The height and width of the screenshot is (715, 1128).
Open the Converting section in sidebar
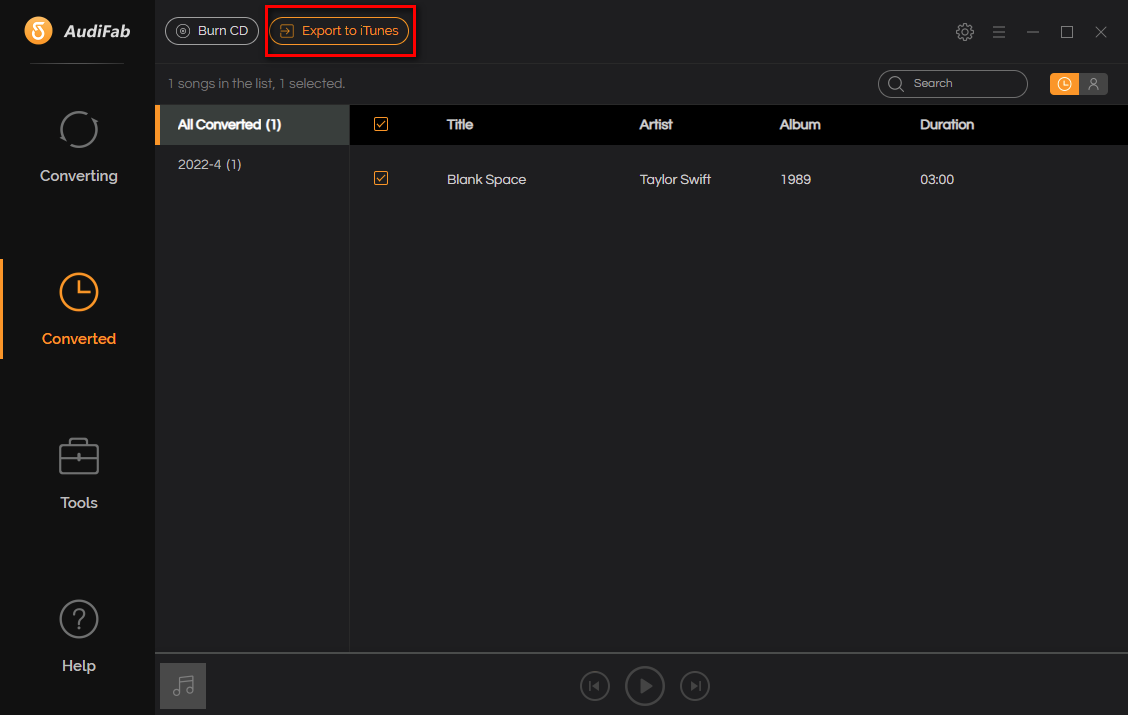(x=78, y=147)
